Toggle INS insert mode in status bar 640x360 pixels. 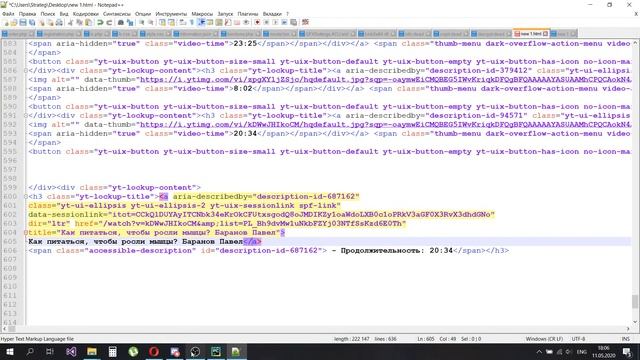(625, 339)
